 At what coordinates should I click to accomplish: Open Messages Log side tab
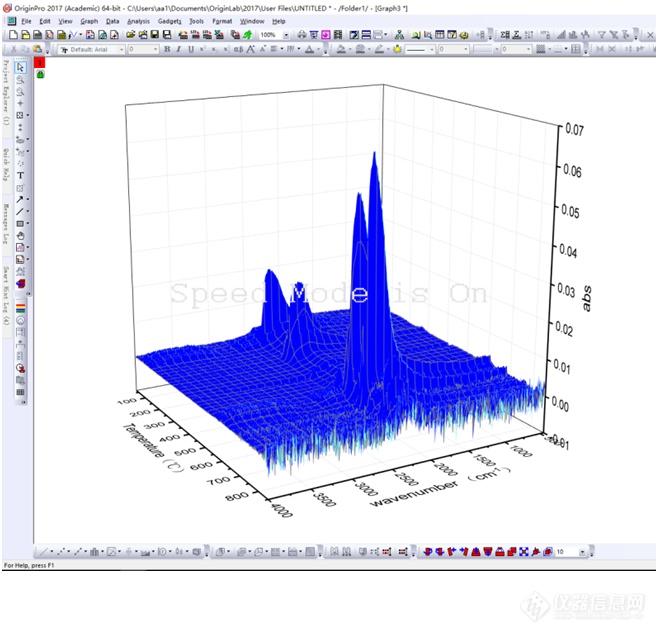click(6, 223)
